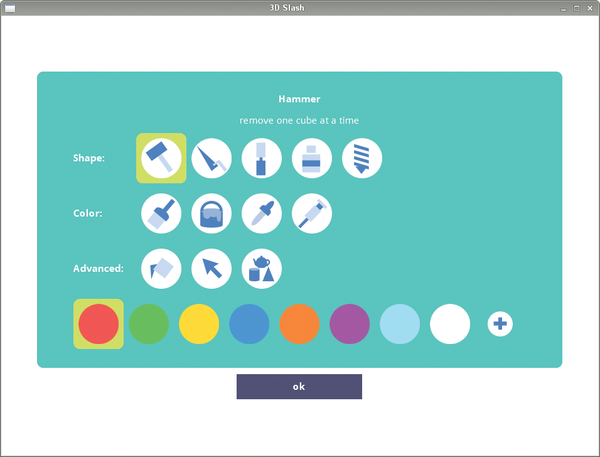This screenshot has width=600, height=457.
Task: Click the 'Color:' label
Action: [x=88, y=213]
